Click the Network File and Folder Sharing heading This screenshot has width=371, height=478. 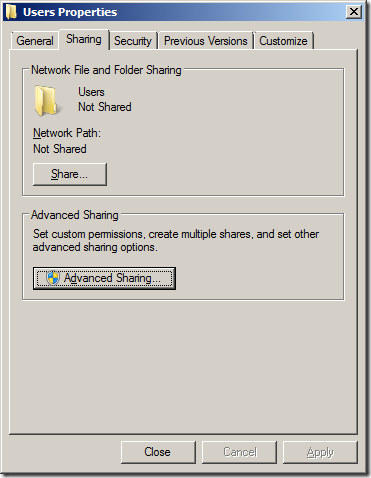click(x=106, y=70)
